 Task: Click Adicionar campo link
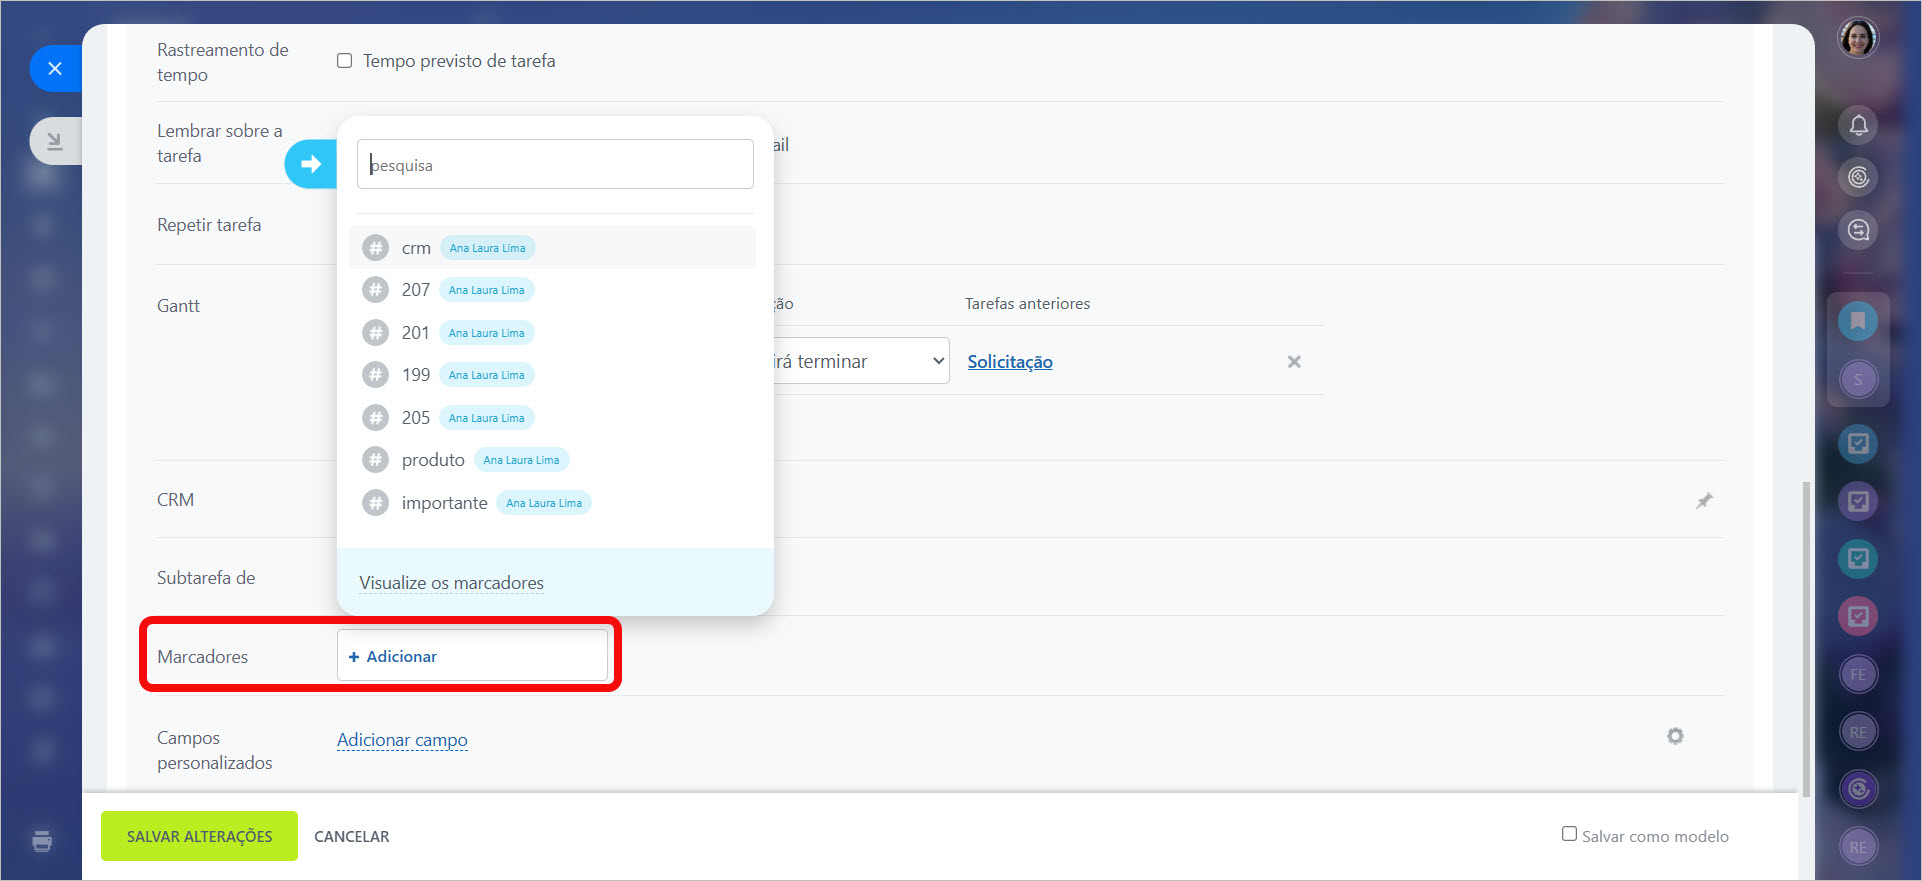pos(402,740)
